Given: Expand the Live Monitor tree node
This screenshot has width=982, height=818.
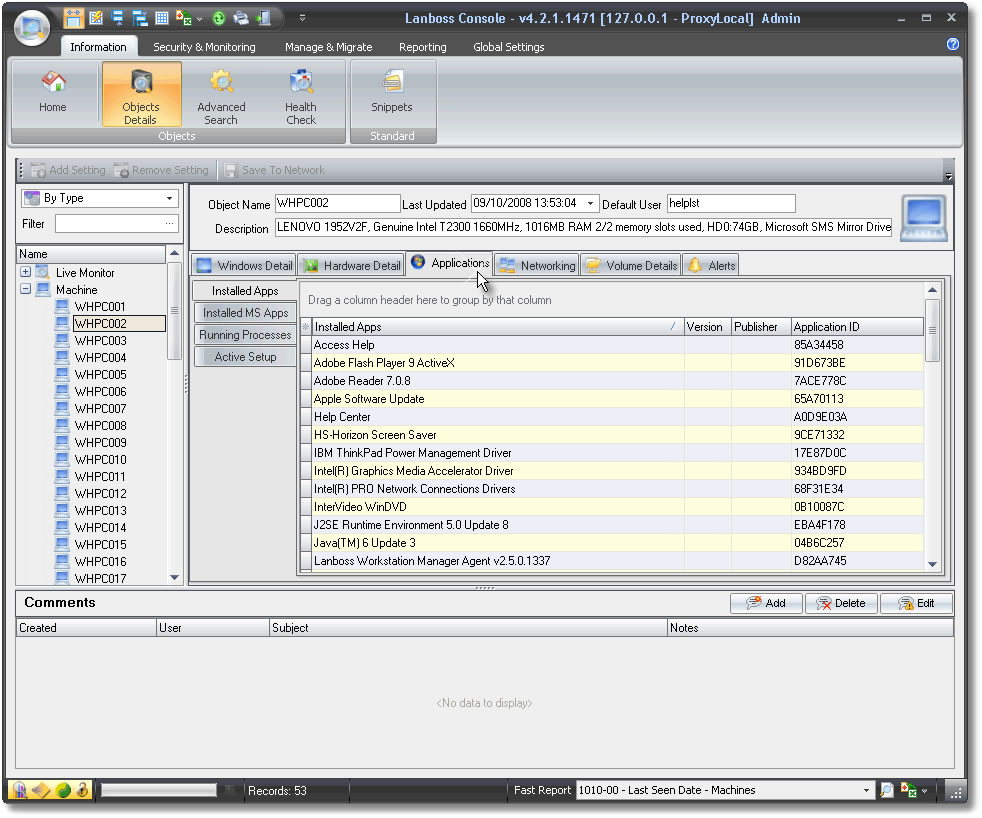Looking at the screenshot, I should point(26,273).
